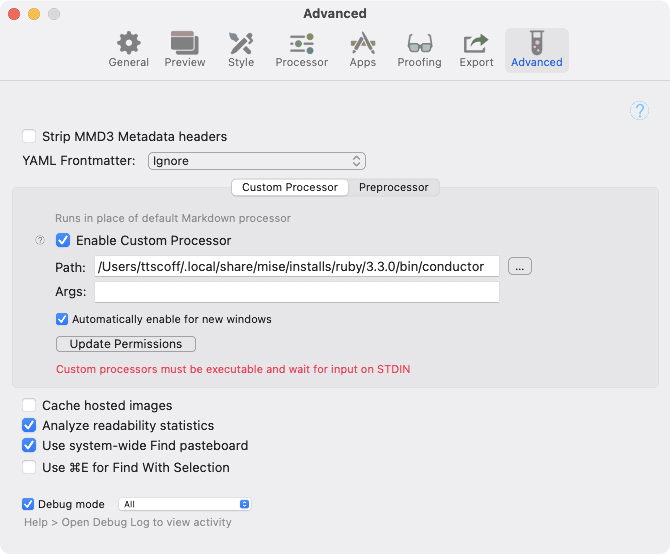Open the Preview preferences pane

click(185, 50)
